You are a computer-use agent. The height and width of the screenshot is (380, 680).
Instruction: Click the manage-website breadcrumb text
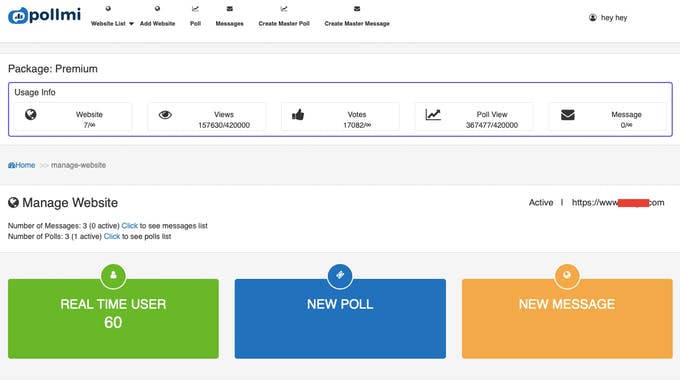(78, 165)
